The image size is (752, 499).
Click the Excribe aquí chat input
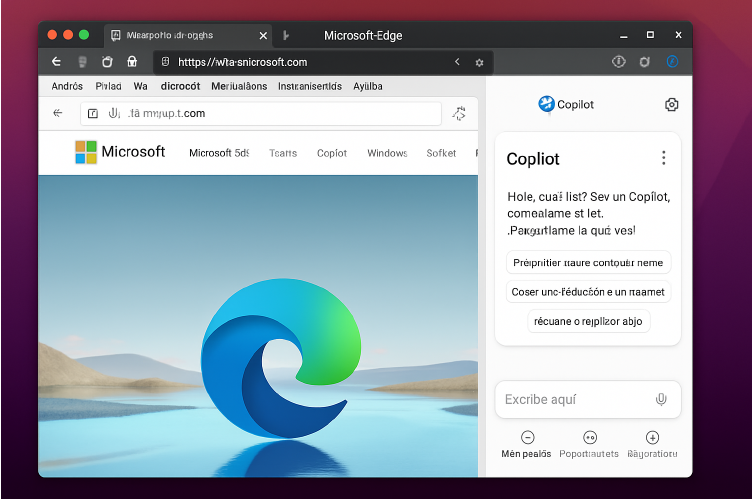588,399
